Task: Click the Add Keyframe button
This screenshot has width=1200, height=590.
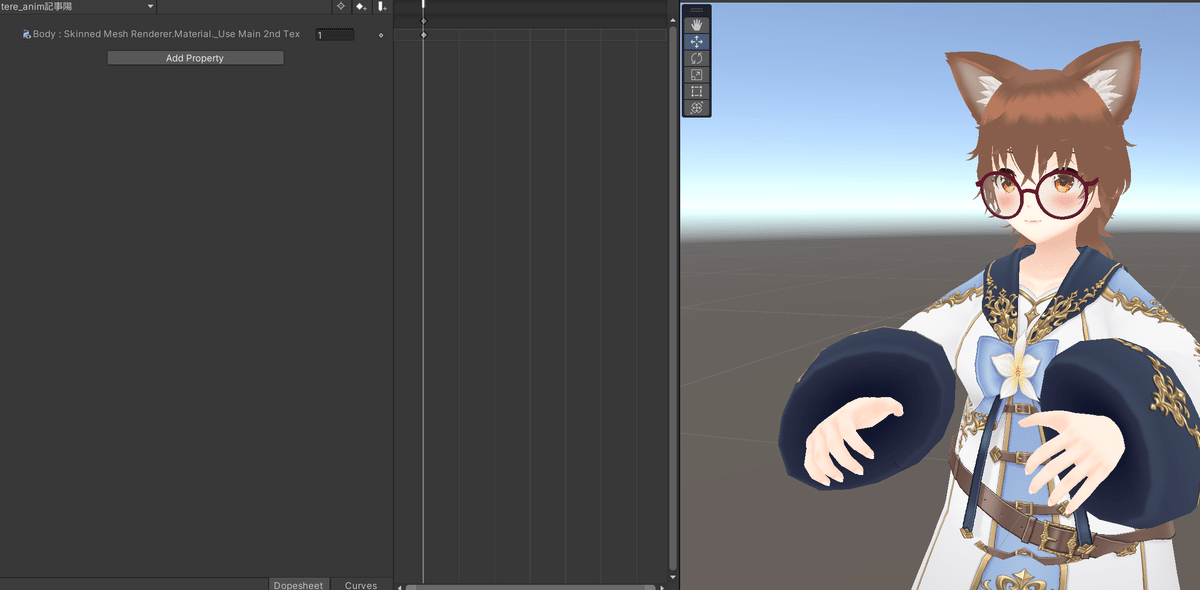Action: click(x=361, y=6)
